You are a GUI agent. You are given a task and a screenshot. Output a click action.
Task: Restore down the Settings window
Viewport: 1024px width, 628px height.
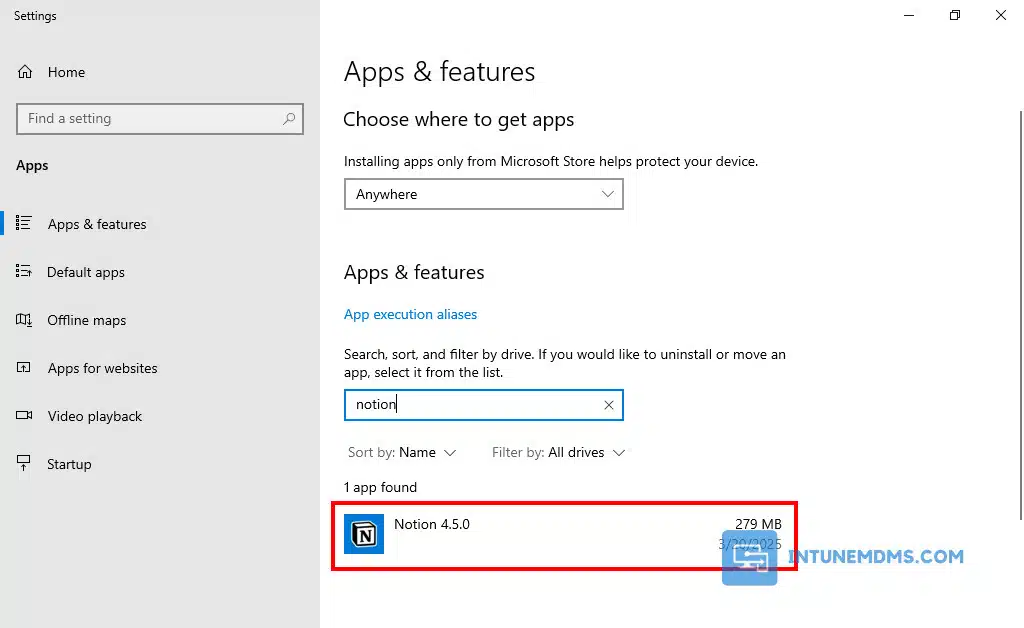click(955, 15)
